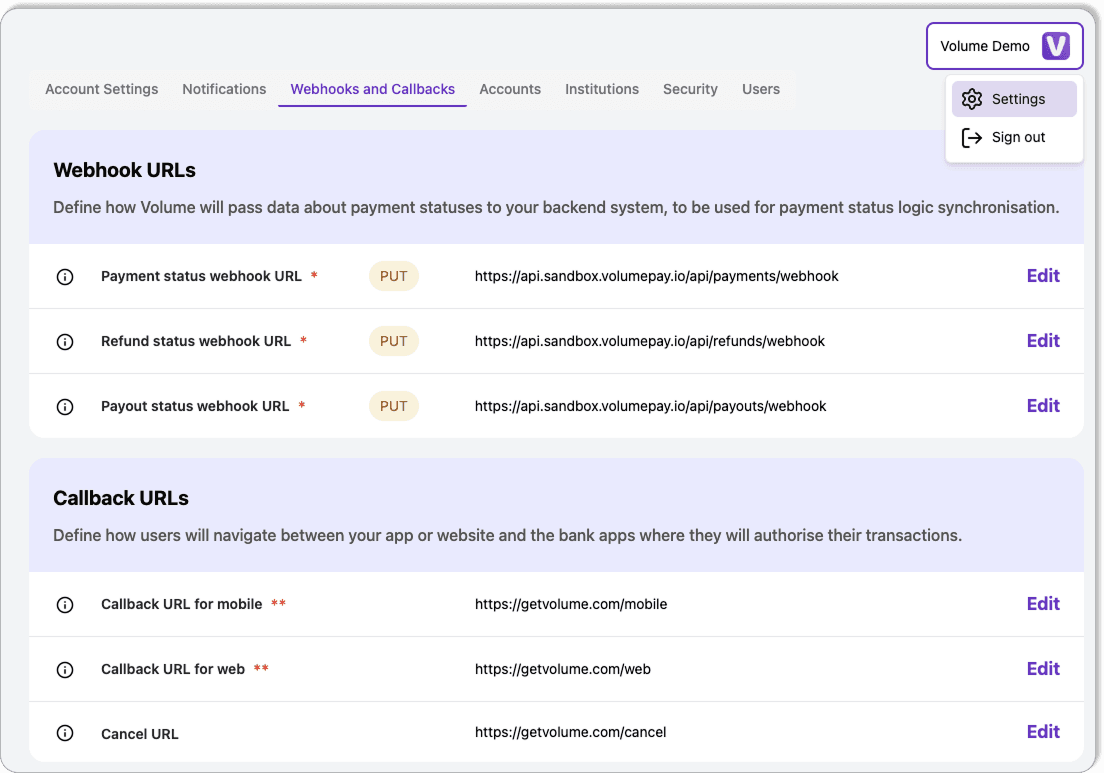The width and height of the screenshot is (1104, 773).
Task: Click the Settings gear icon in dropdown
Action: point(972,99)
